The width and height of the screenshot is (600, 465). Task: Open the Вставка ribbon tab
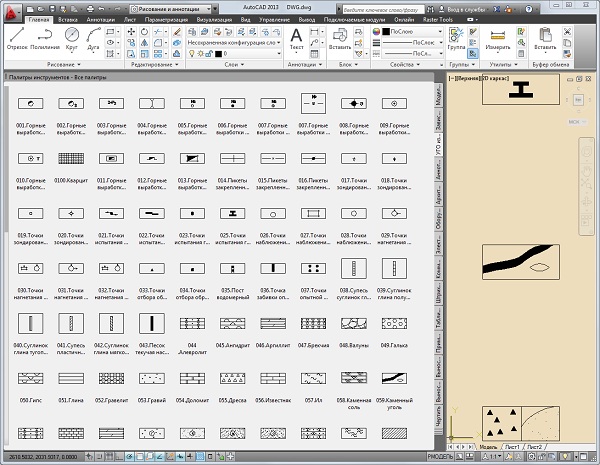pos(69,19)
